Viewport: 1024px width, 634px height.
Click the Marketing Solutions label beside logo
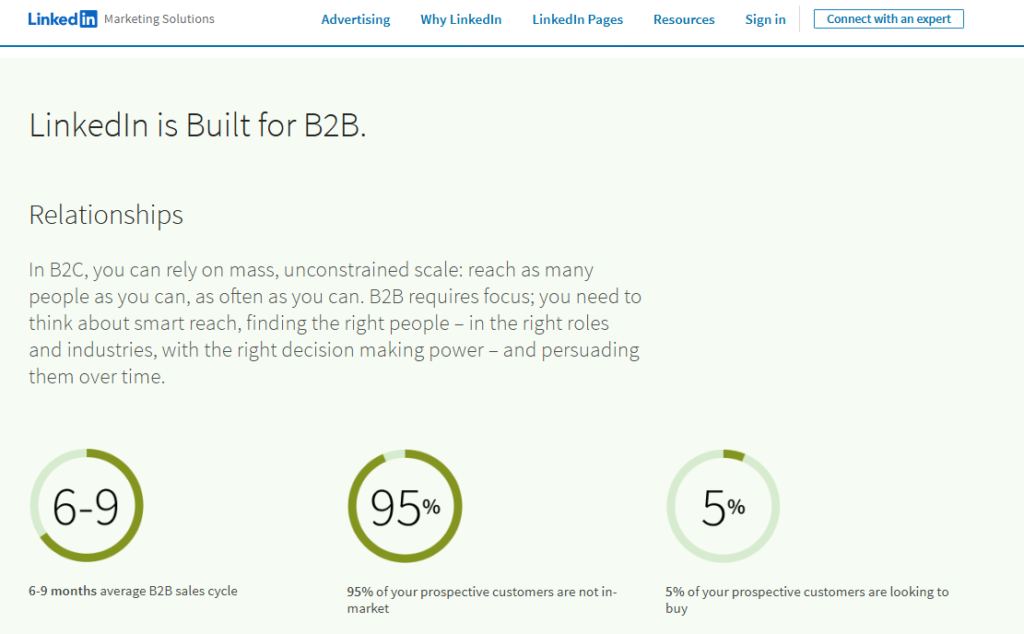point(159,19)
